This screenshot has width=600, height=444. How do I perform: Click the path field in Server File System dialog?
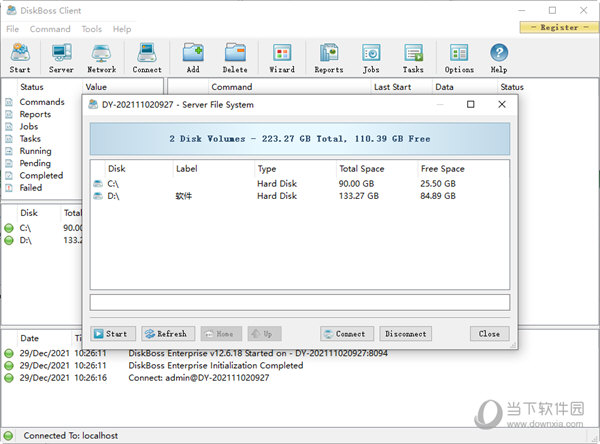300,302
